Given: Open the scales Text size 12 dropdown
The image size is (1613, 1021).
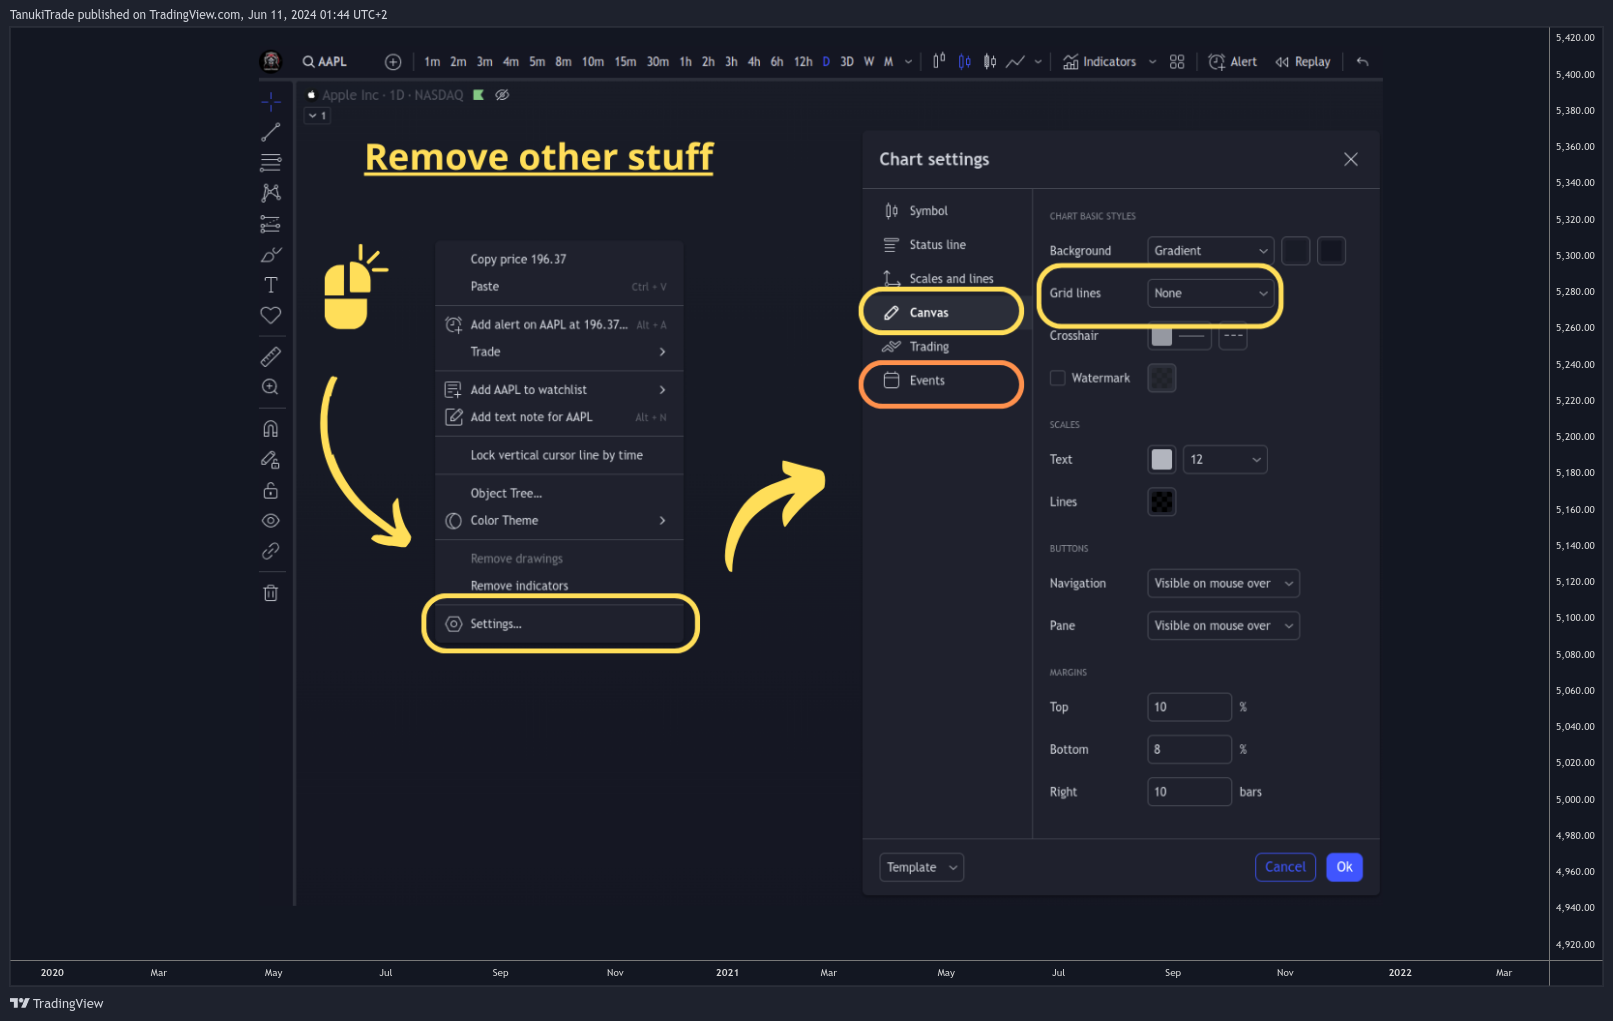Looking at the screenshot, I should pos(1225,460).
